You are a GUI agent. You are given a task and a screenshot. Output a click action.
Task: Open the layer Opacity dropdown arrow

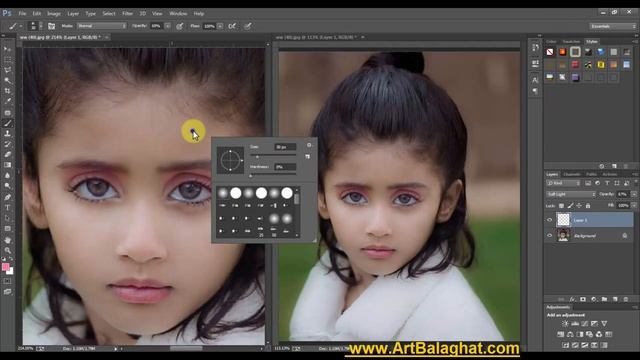[x=633, y=194]
